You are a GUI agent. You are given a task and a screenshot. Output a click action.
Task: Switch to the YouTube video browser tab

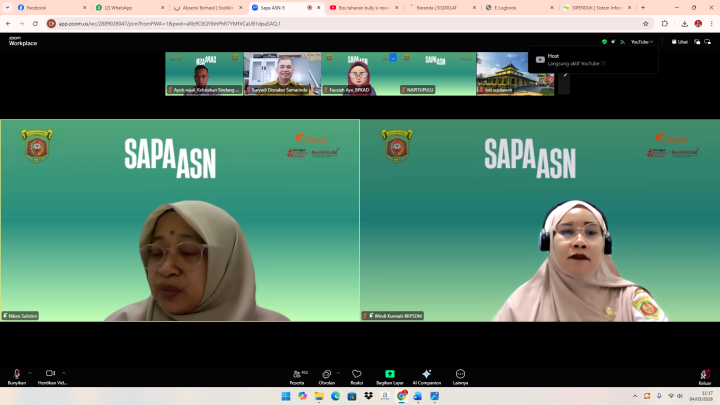click(x=363, y=8)
